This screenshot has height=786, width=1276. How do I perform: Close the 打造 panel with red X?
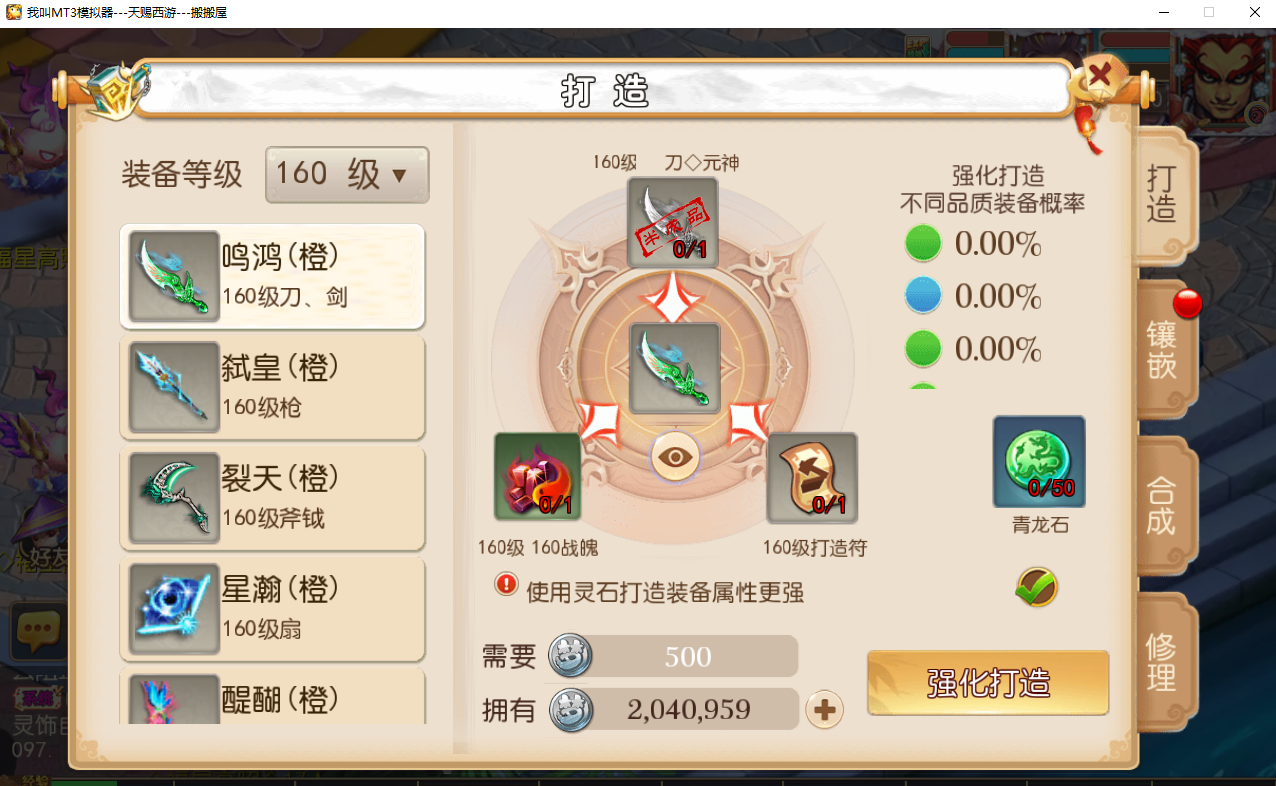[1100, 75]
